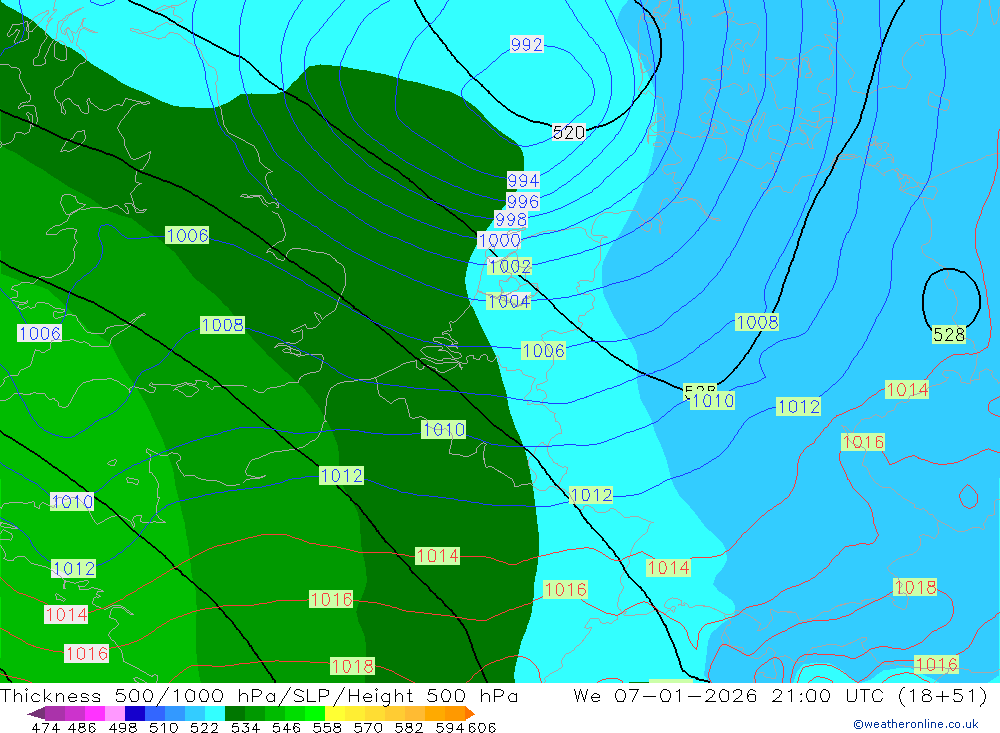This screenshot has height=733, width=1000.
Task: Pick the cyan legend color swatch
Action: pos(215,713)
